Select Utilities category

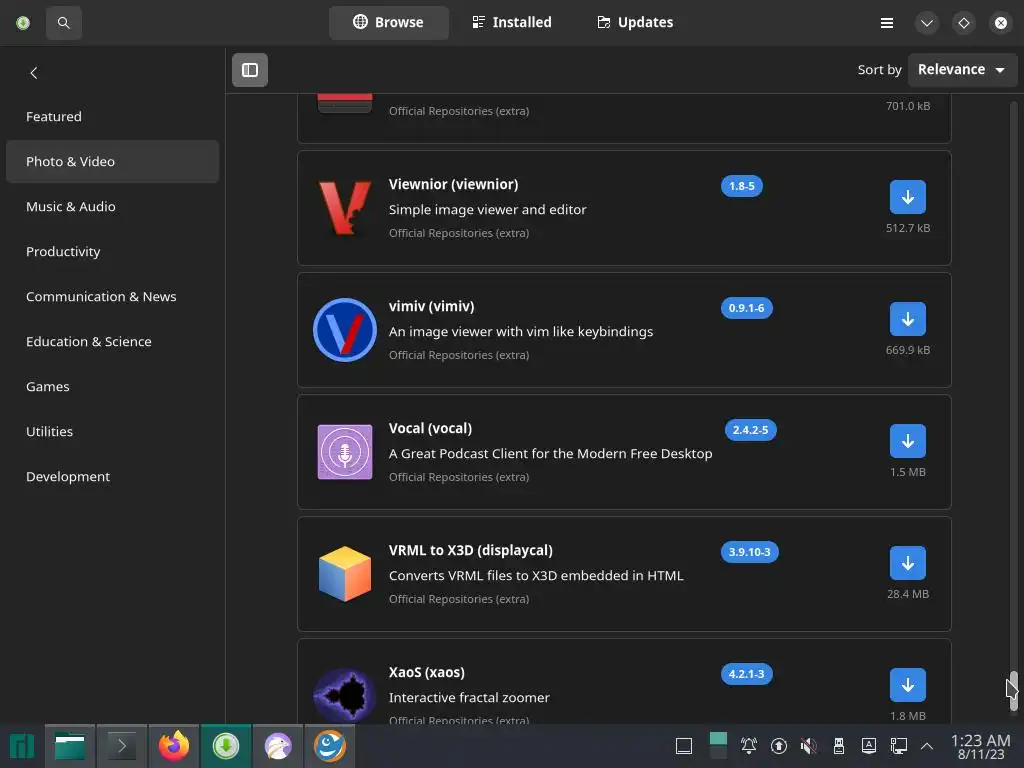pos(112,432)
